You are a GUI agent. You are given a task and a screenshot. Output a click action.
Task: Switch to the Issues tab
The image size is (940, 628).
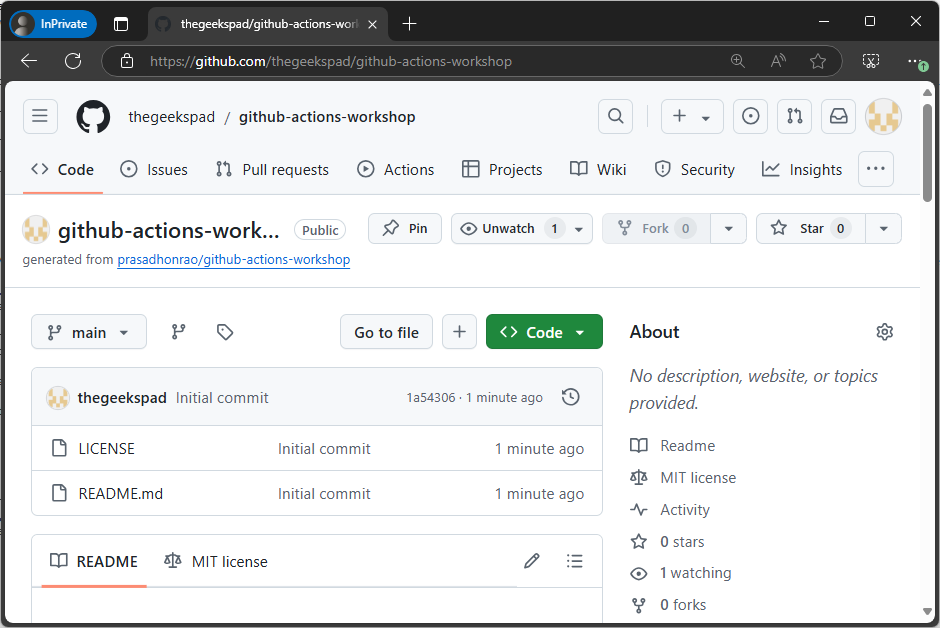(154, 170)
